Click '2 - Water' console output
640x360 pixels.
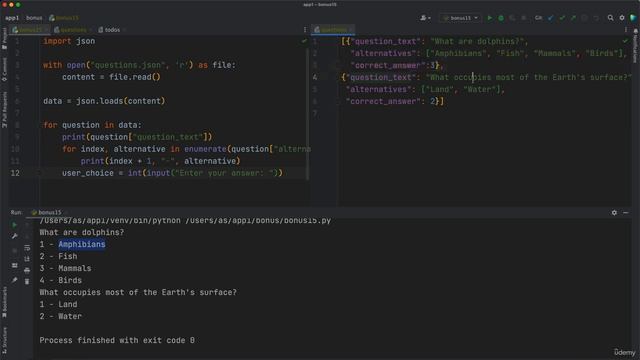click(x=60, y=316)
